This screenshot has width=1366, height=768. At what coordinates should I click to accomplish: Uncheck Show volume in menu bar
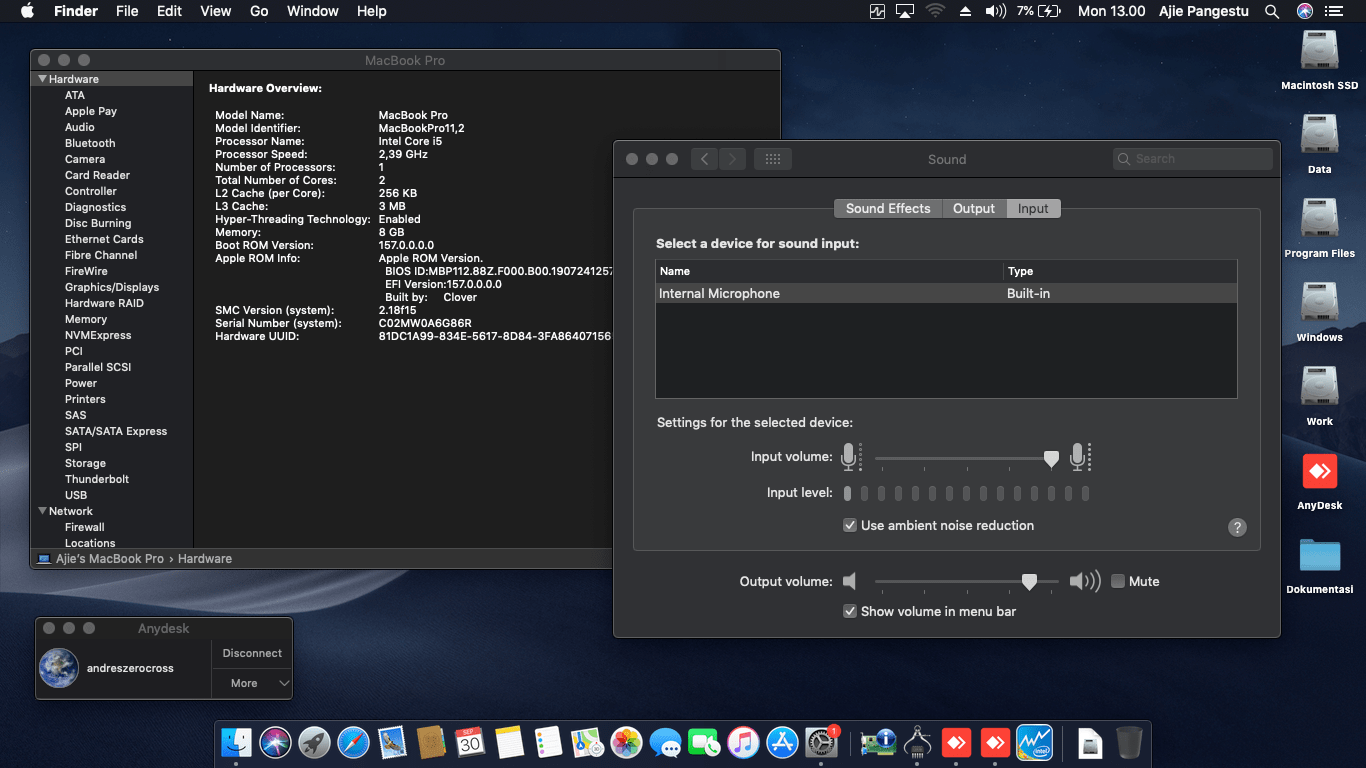pos(850,611)
